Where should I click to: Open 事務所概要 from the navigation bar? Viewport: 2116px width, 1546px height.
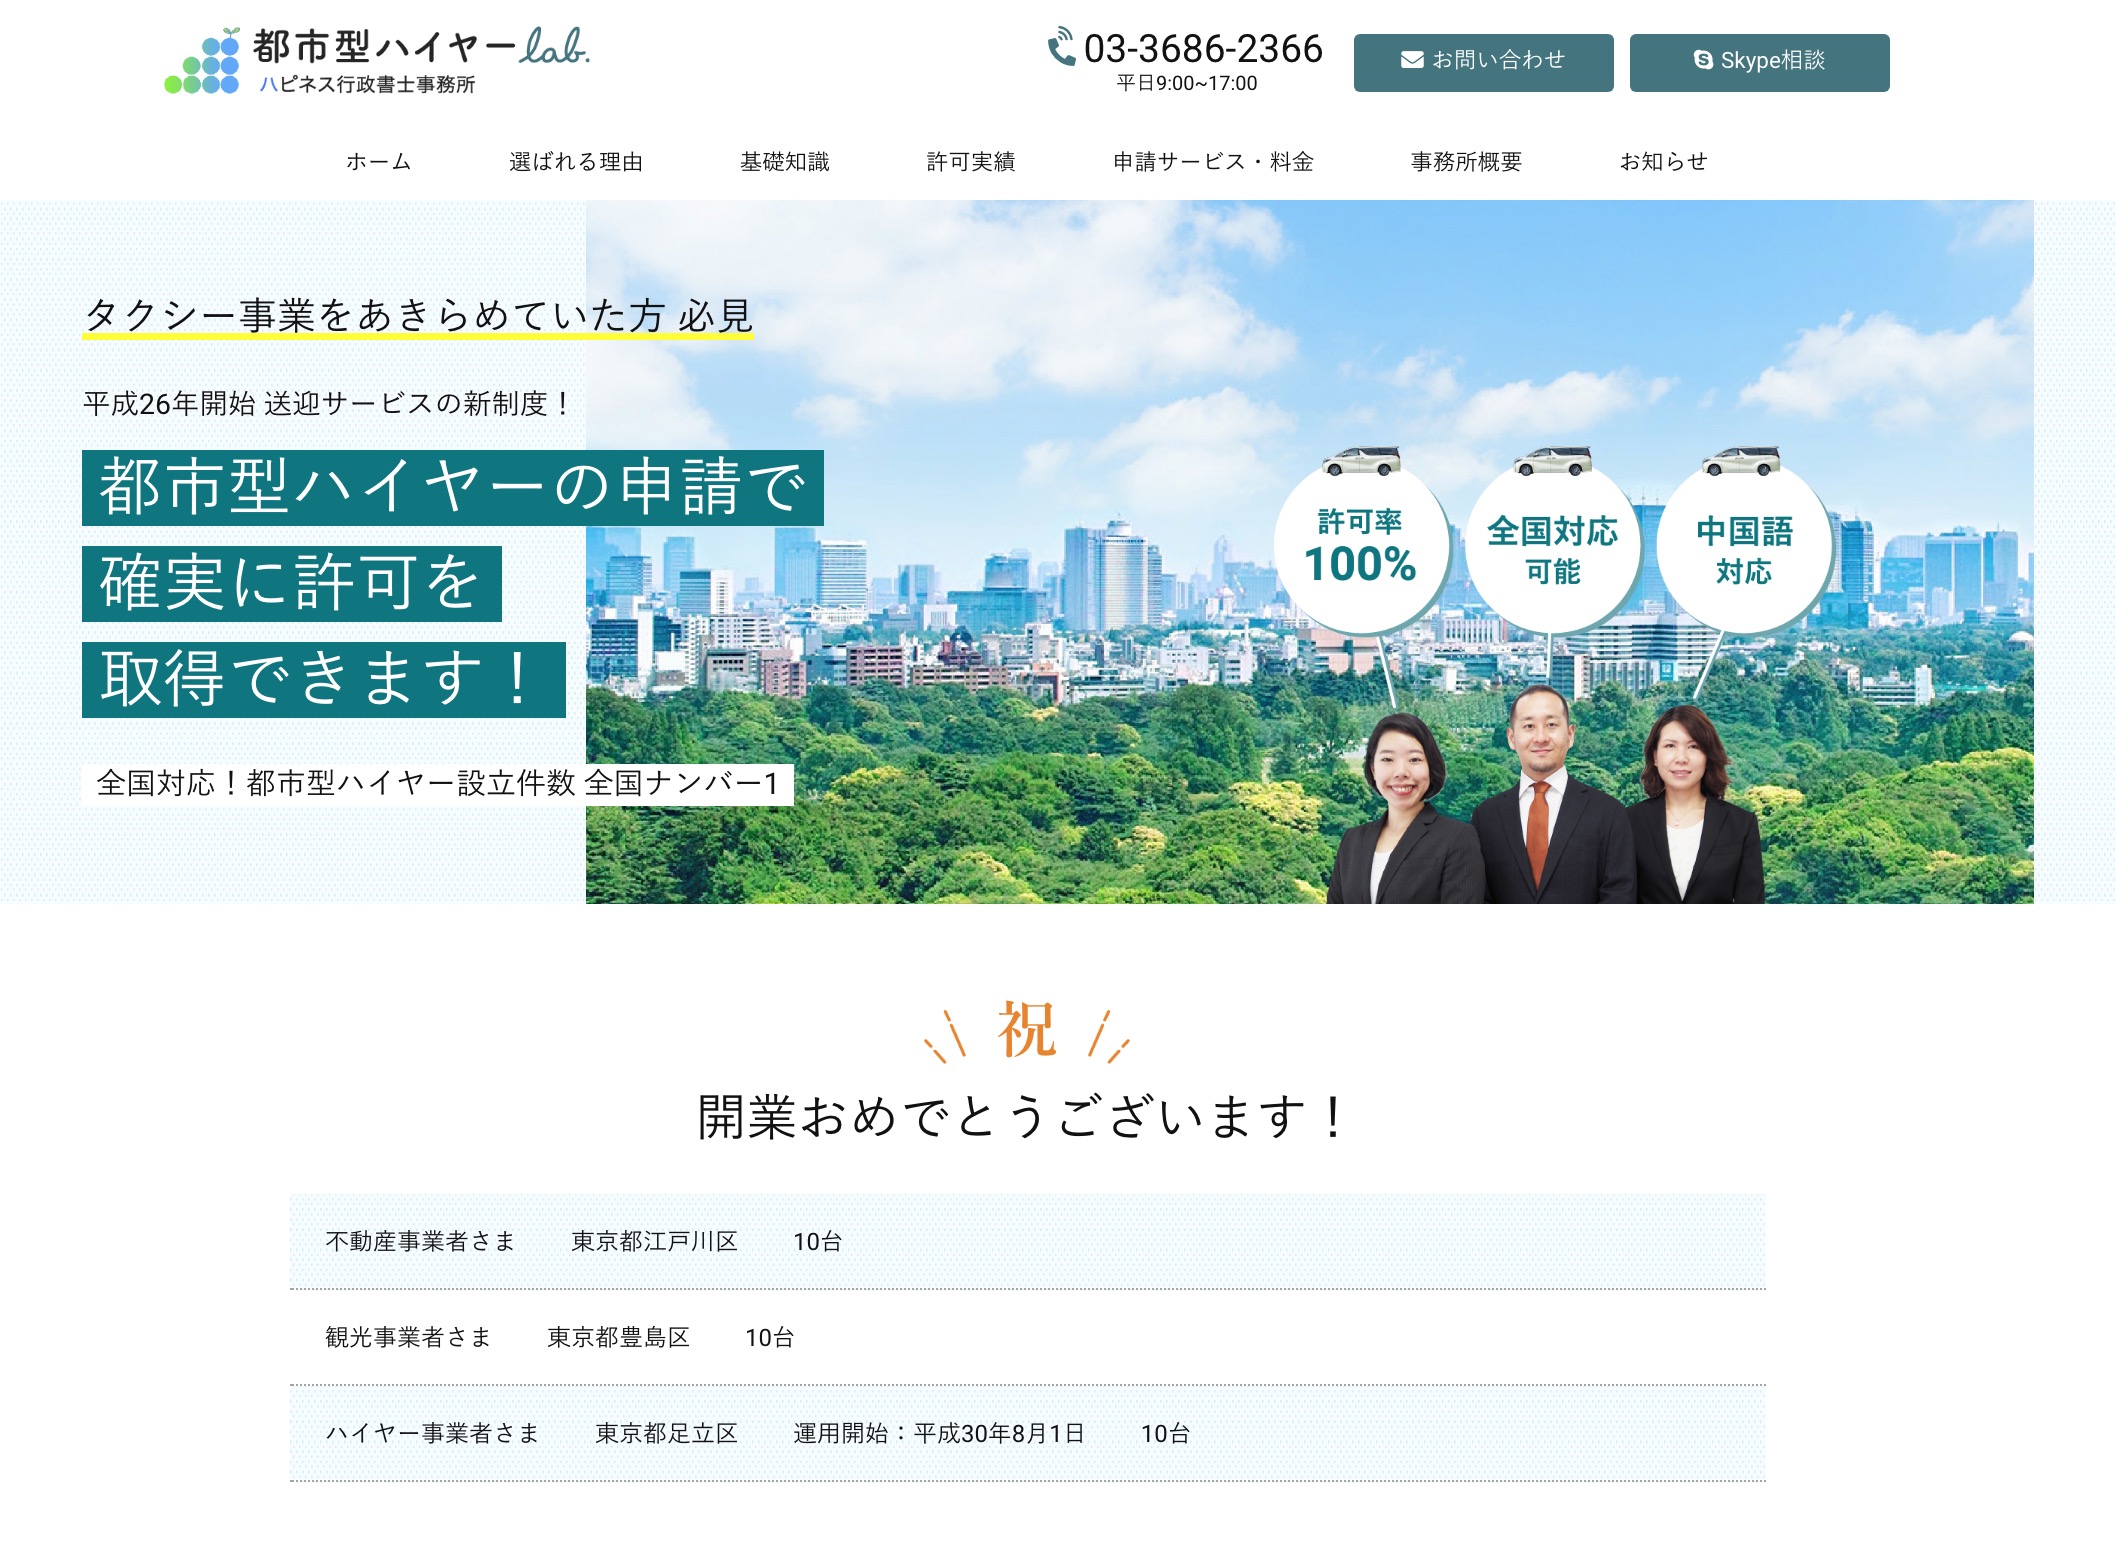(1466, 161)
